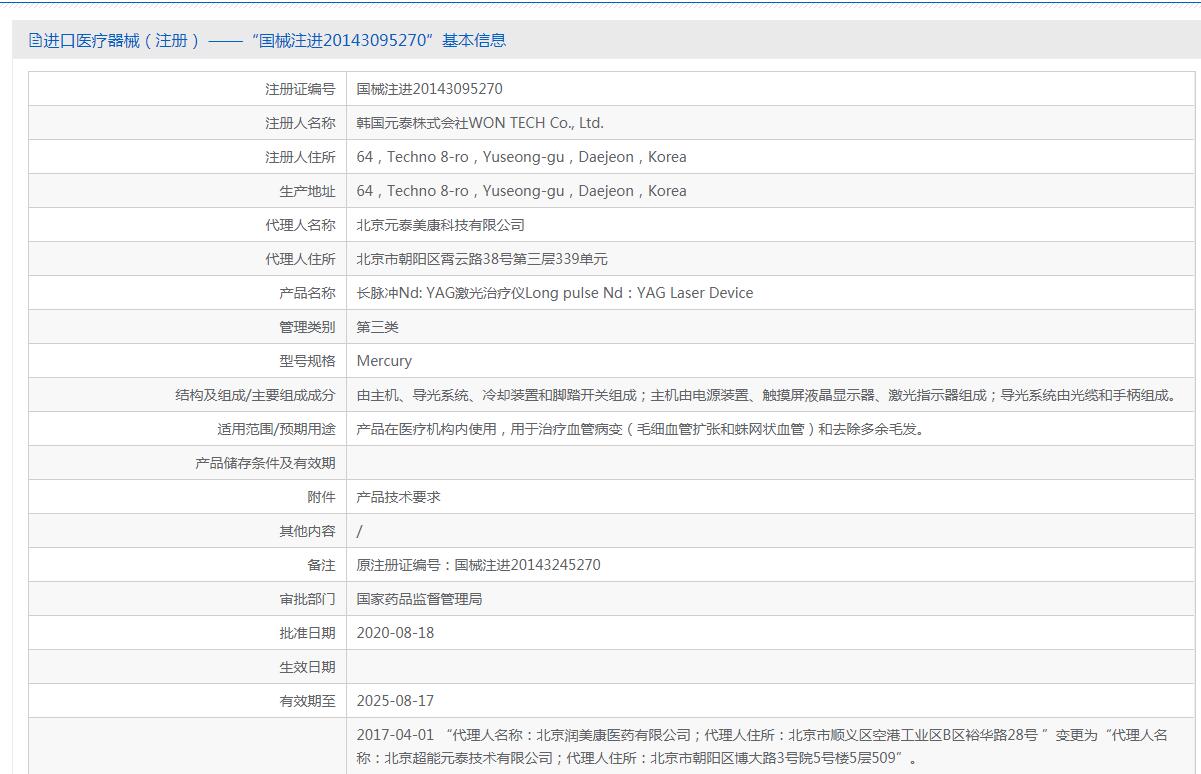Click the management category value 第三类
This screenshot has height=774, width=1201.
tap(378, 327)
